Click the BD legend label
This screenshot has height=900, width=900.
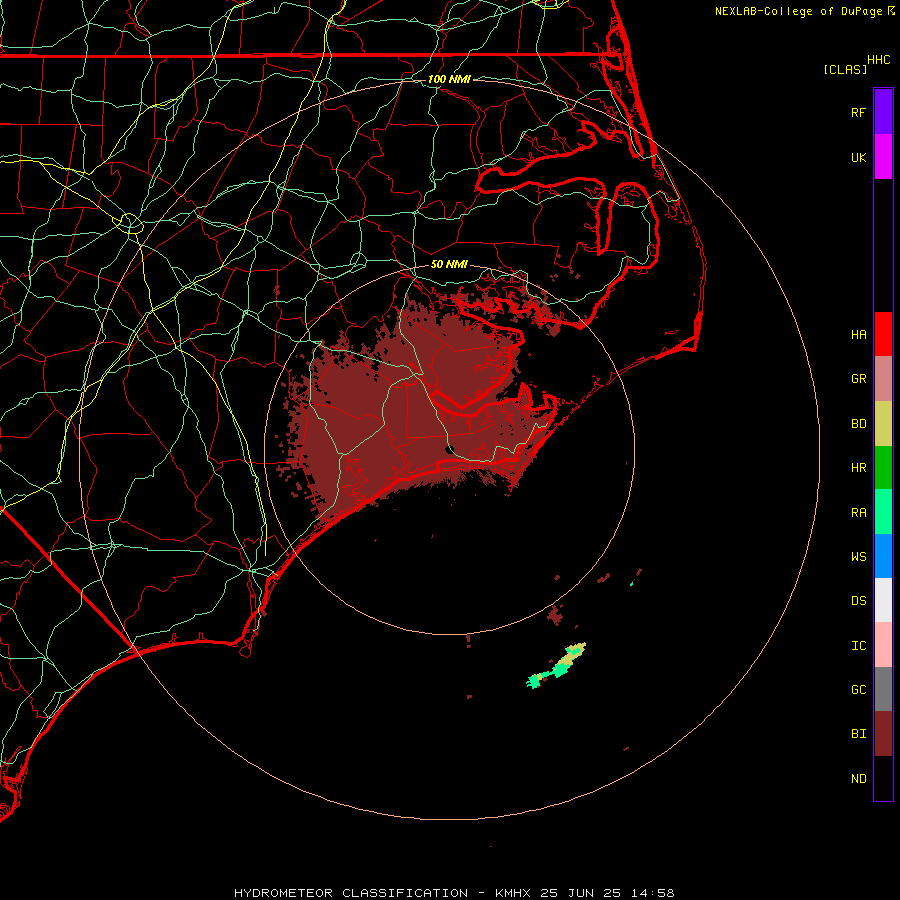coord(858,424)
